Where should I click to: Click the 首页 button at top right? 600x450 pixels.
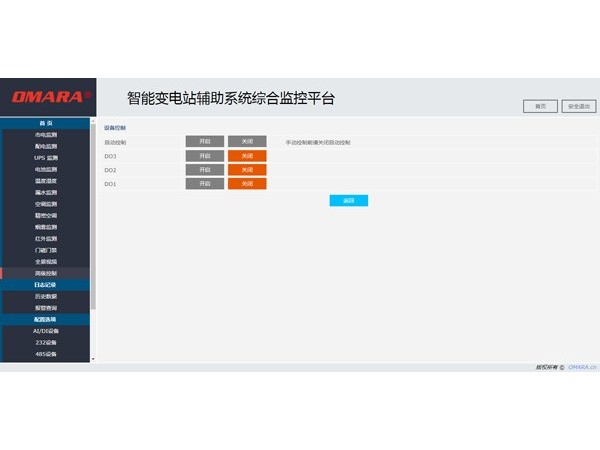coord(540,106)
